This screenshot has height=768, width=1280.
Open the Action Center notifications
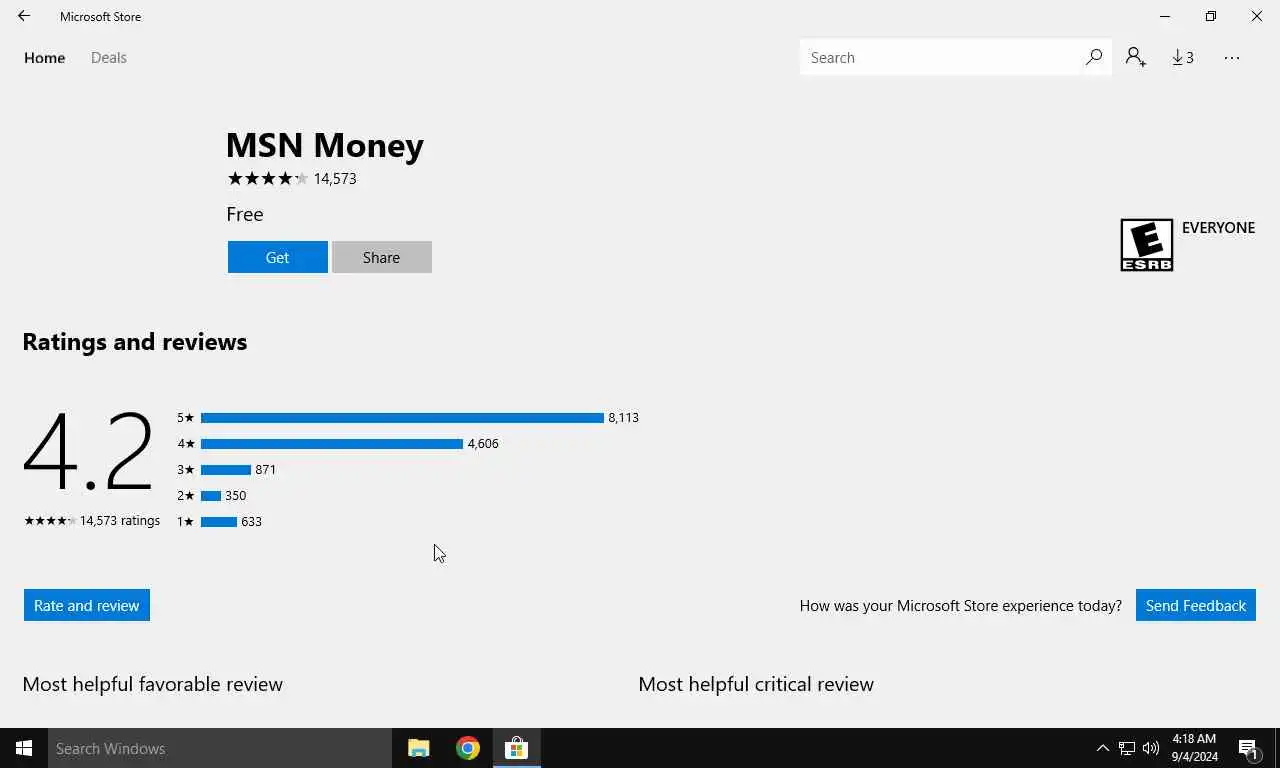pyautogui.click(x=1249, y=748)
